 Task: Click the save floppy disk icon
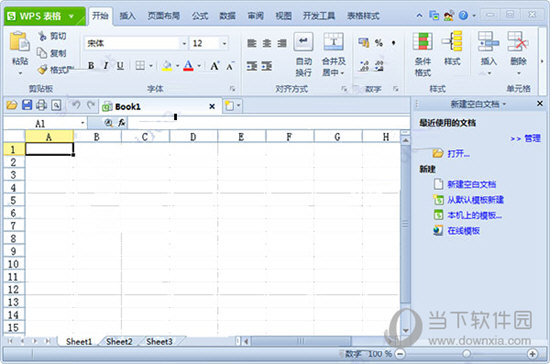27,105
